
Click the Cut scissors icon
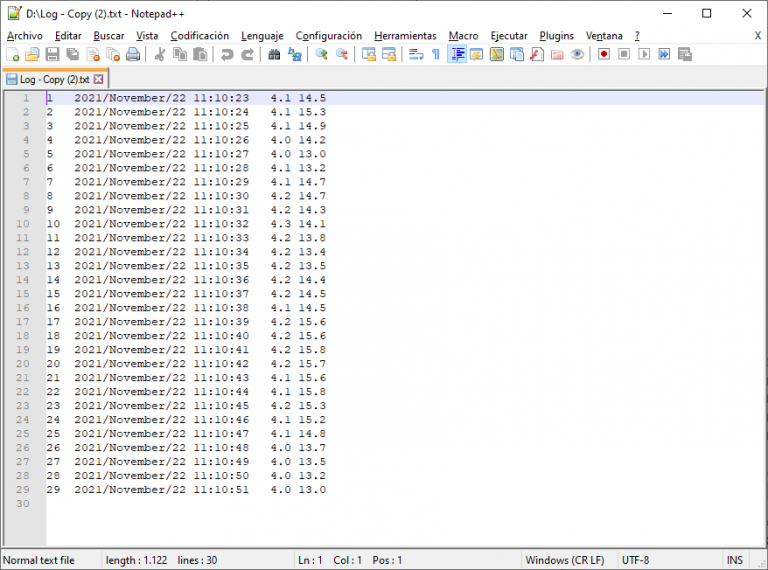tap(159, 54)
